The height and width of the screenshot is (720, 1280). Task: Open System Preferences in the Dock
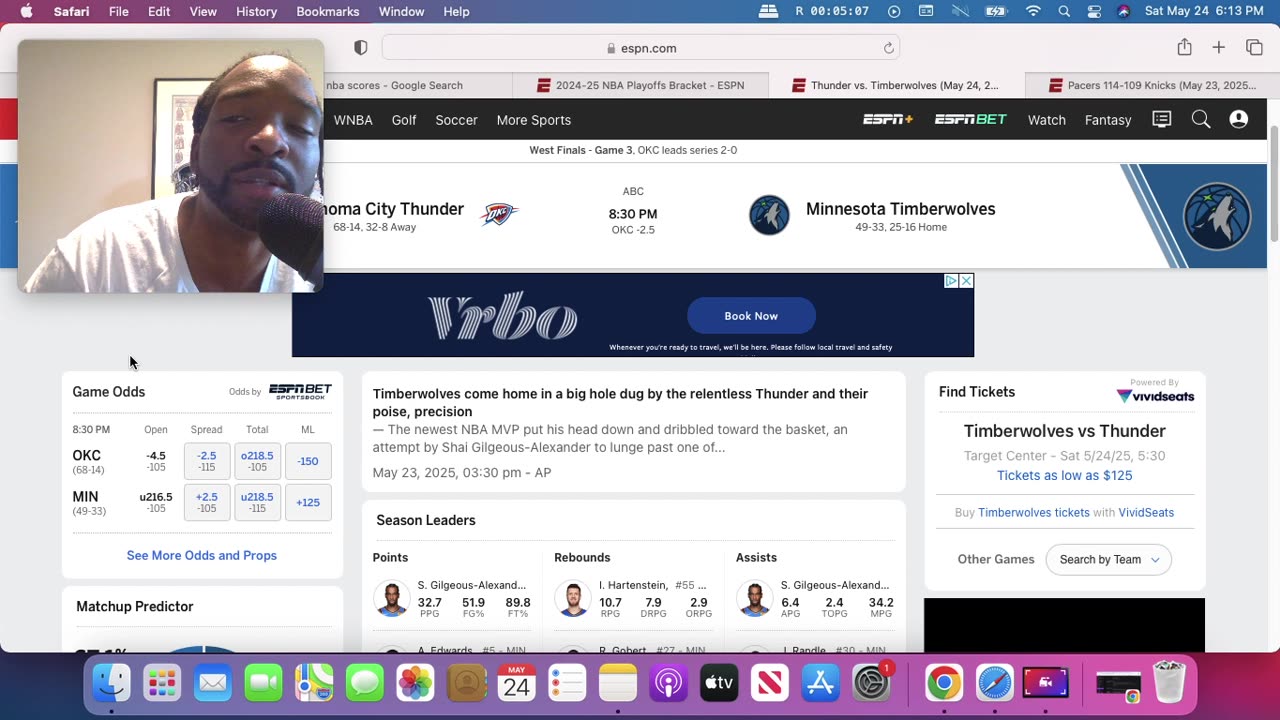[x=871, y=684]
